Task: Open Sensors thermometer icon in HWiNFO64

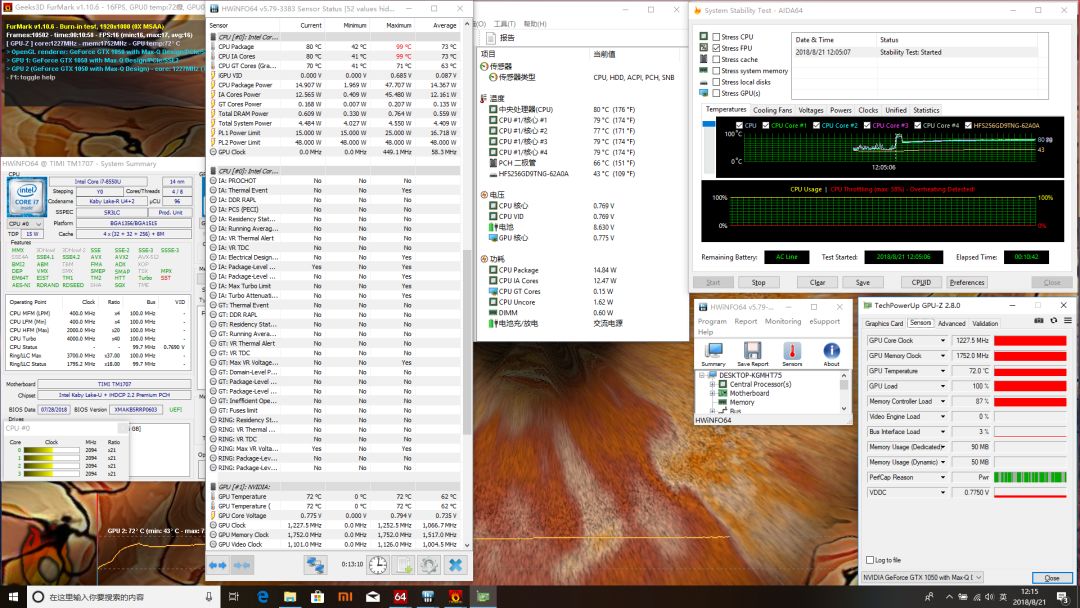Action: pos(792,354)
